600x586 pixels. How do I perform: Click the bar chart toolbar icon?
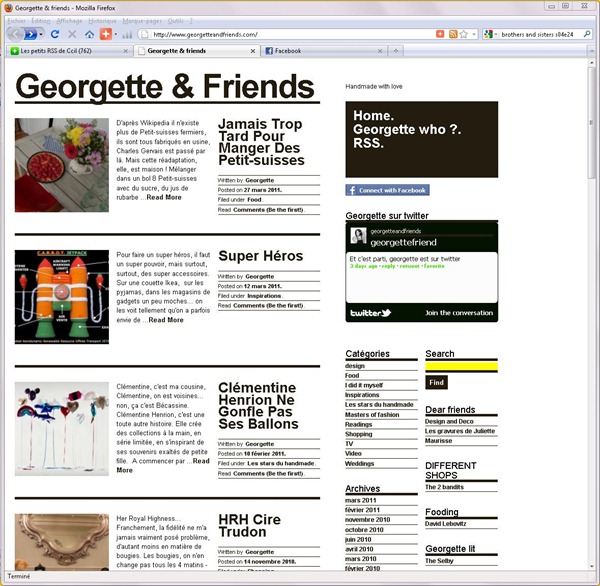tap(127, 35)
